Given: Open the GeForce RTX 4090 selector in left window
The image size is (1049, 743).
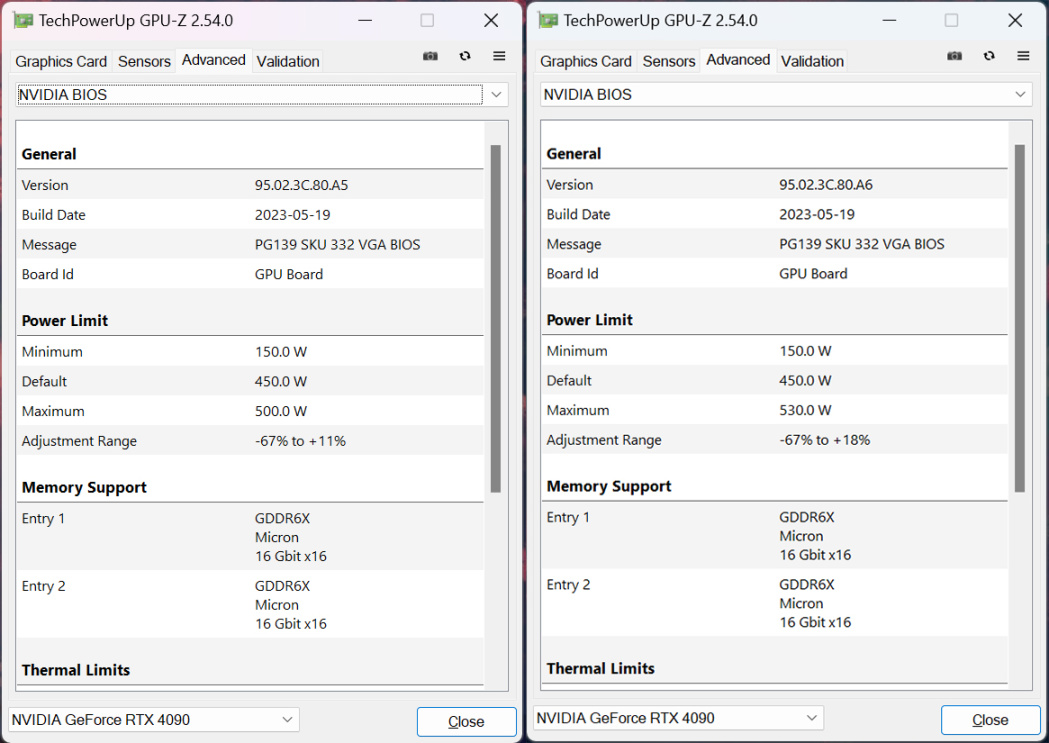Looking at the screenshot, I should tap(154, 720).
